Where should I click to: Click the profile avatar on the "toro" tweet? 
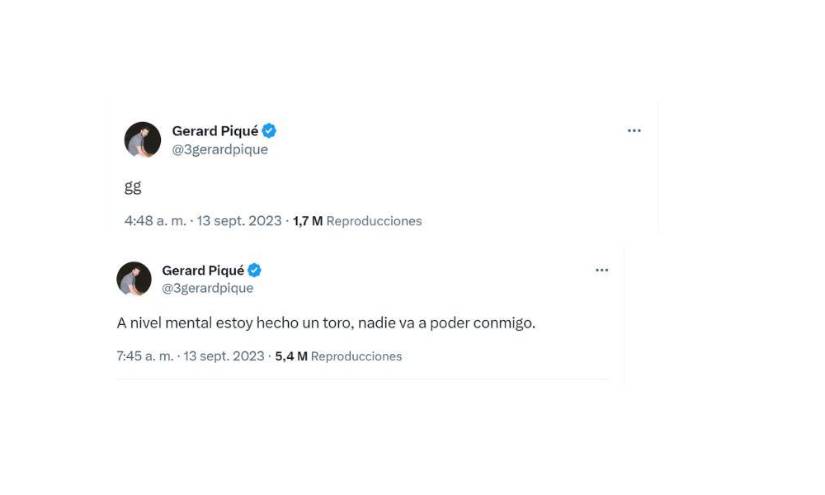134,279
